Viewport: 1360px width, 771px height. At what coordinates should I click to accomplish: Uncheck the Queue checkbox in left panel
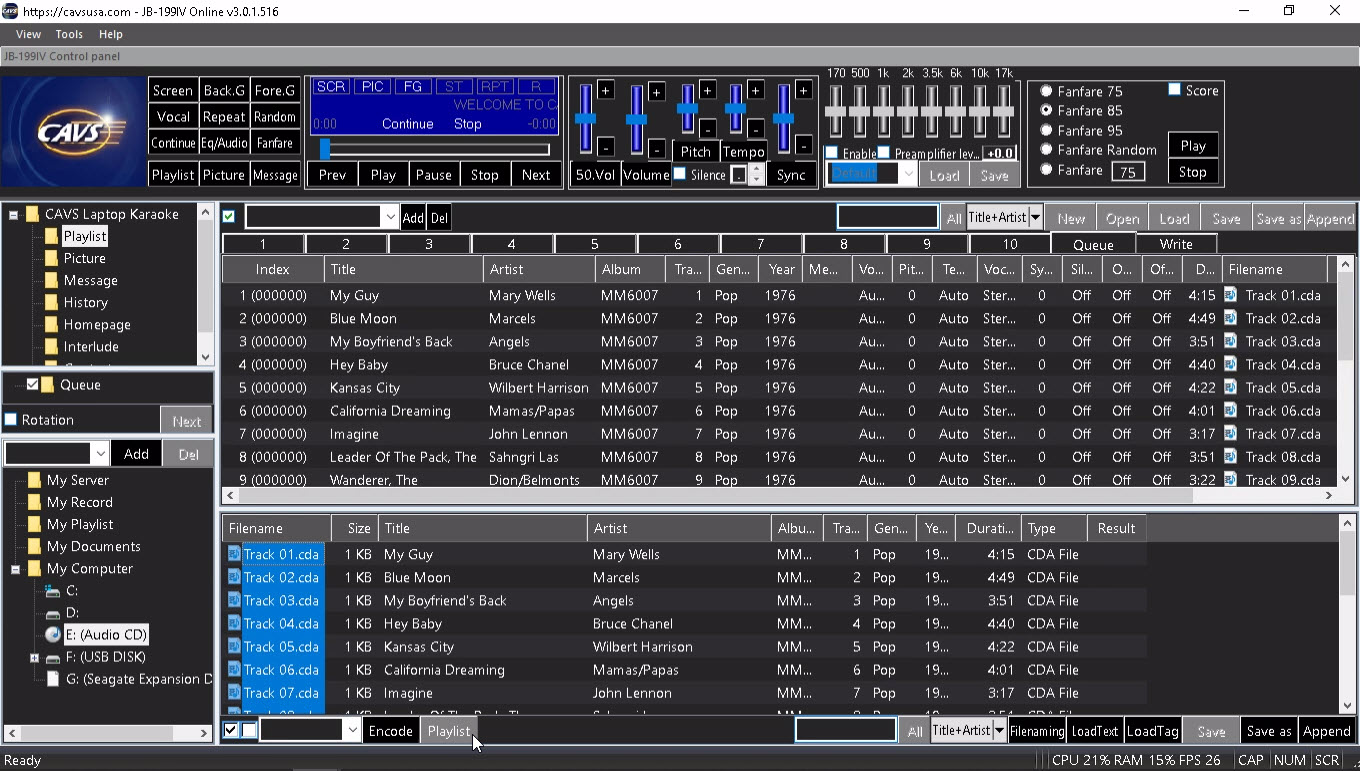[x=32, y=384]
